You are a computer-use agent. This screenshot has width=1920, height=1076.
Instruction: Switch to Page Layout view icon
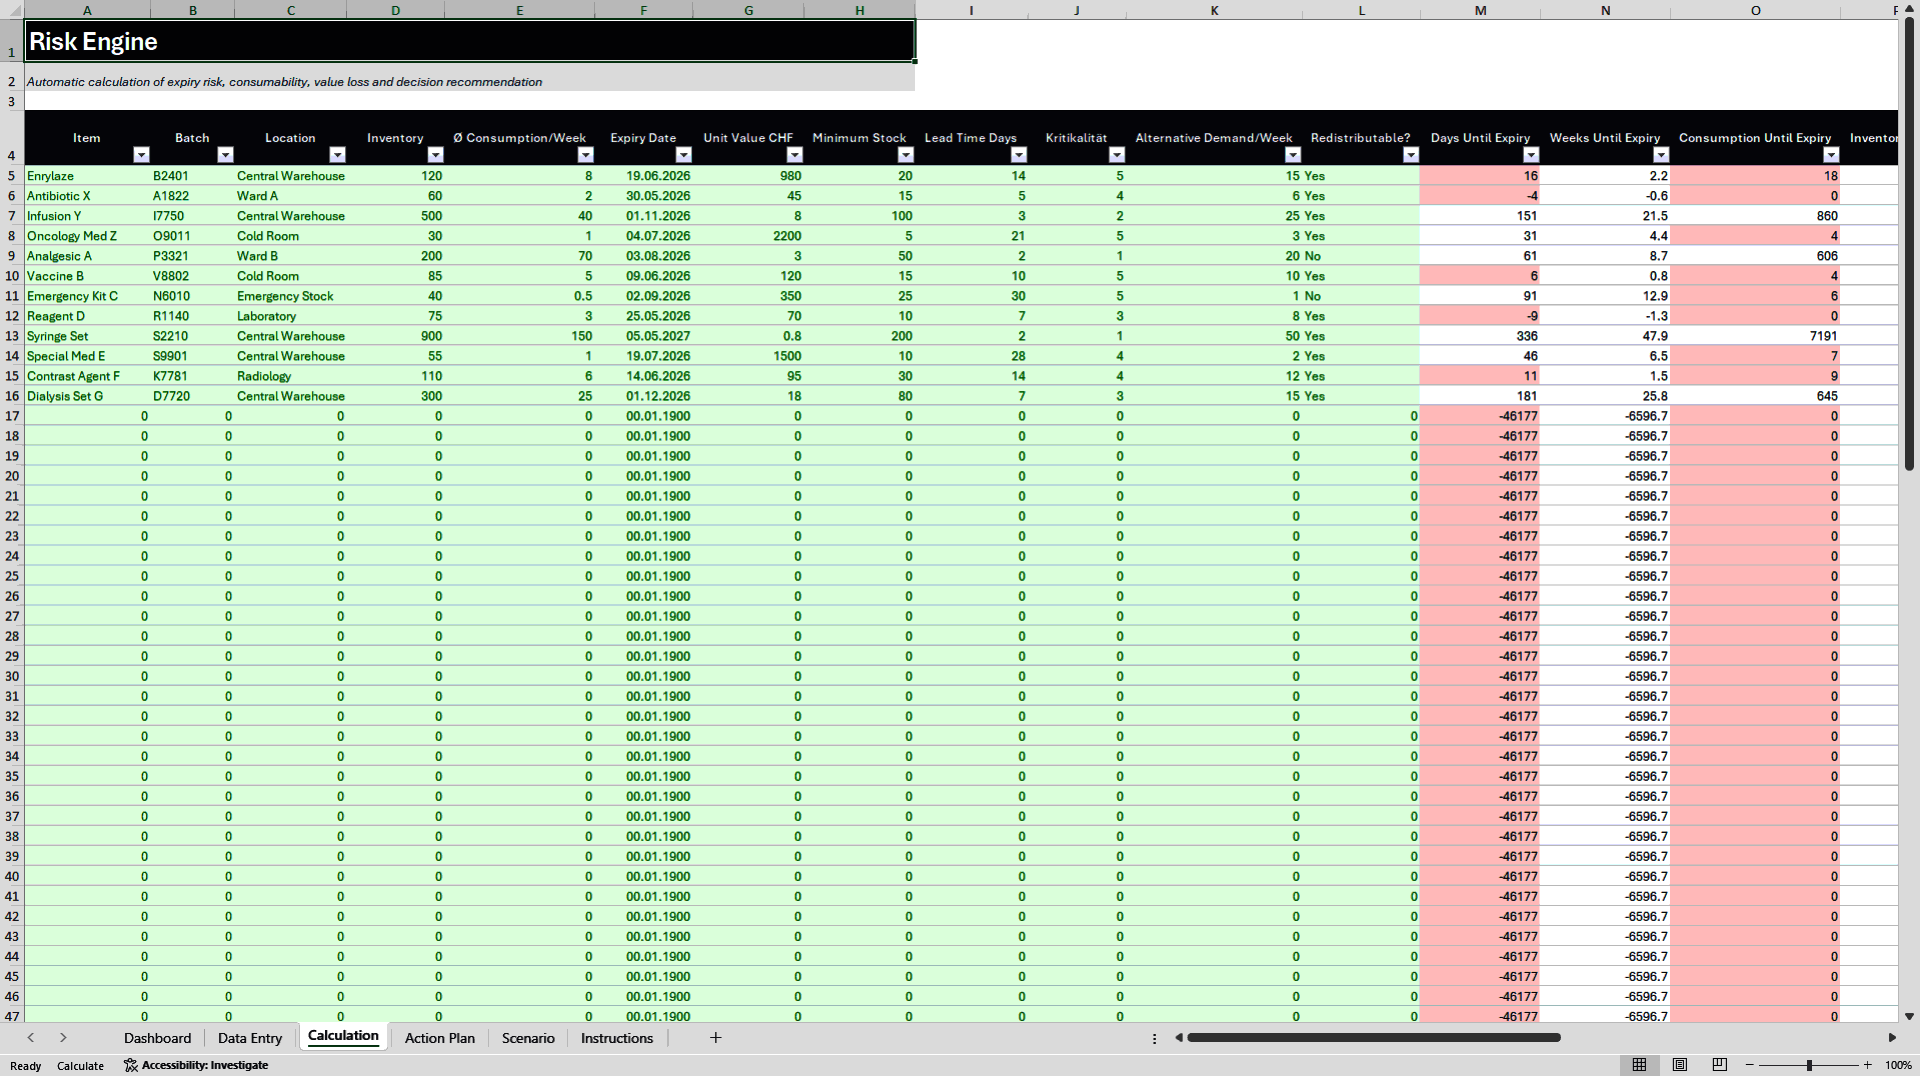(x=1679, y=1065)
